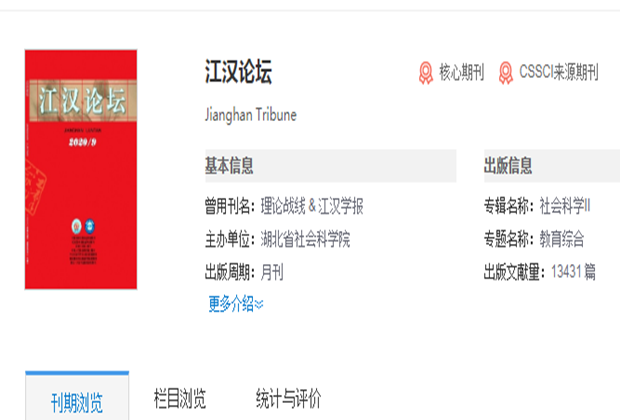The image size is (620, 420).
Task: Click the red-gold round emblem on journal cover
Action: [x=76, y=225]
